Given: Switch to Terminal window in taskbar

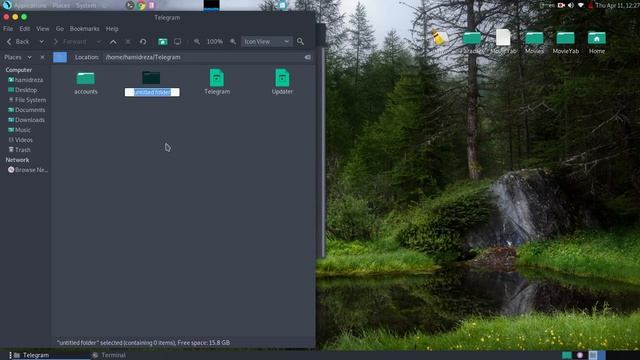Looking at the screenshot, I should tap(109, 355).
